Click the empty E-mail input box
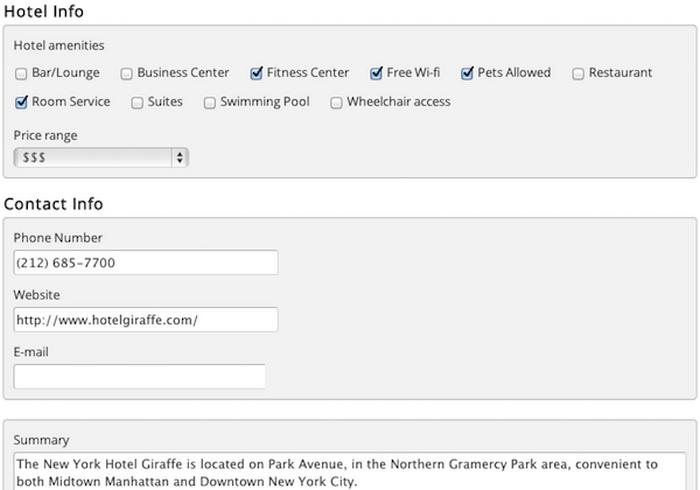Viewport: 700px width, 490px height. tap(140, 377)
